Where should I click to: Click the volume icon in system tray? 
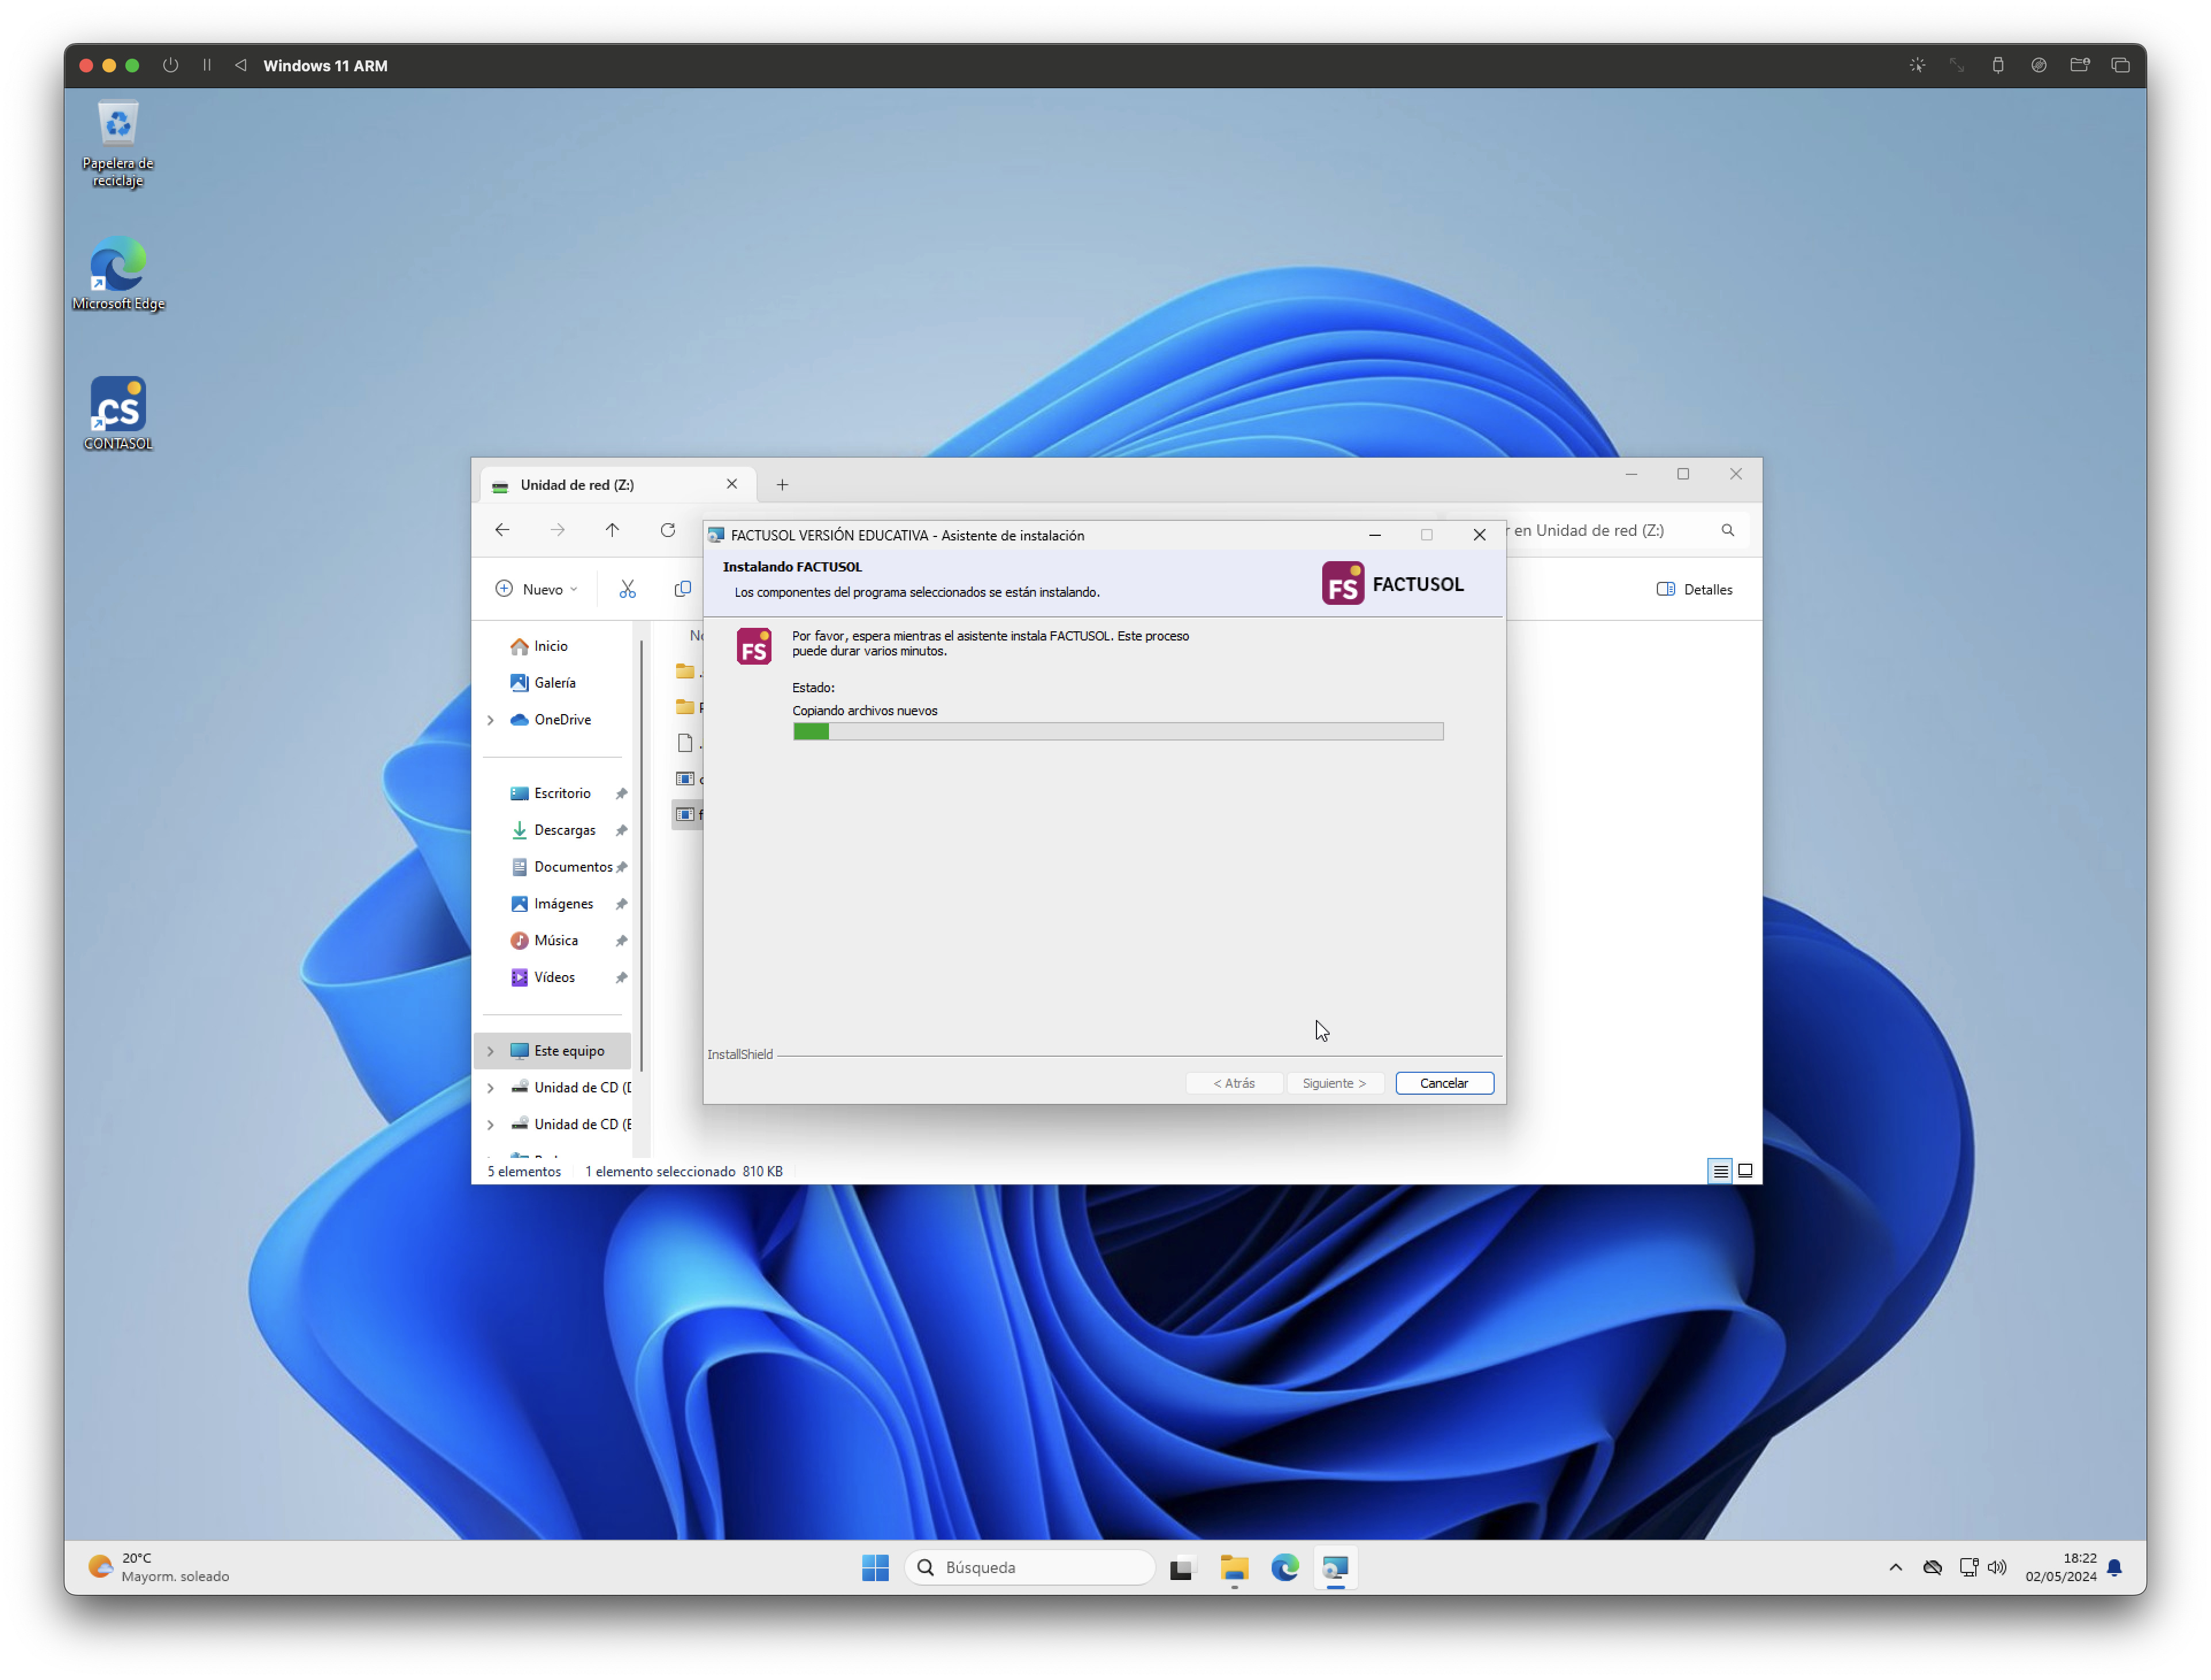click(x=1997, y=1567)
